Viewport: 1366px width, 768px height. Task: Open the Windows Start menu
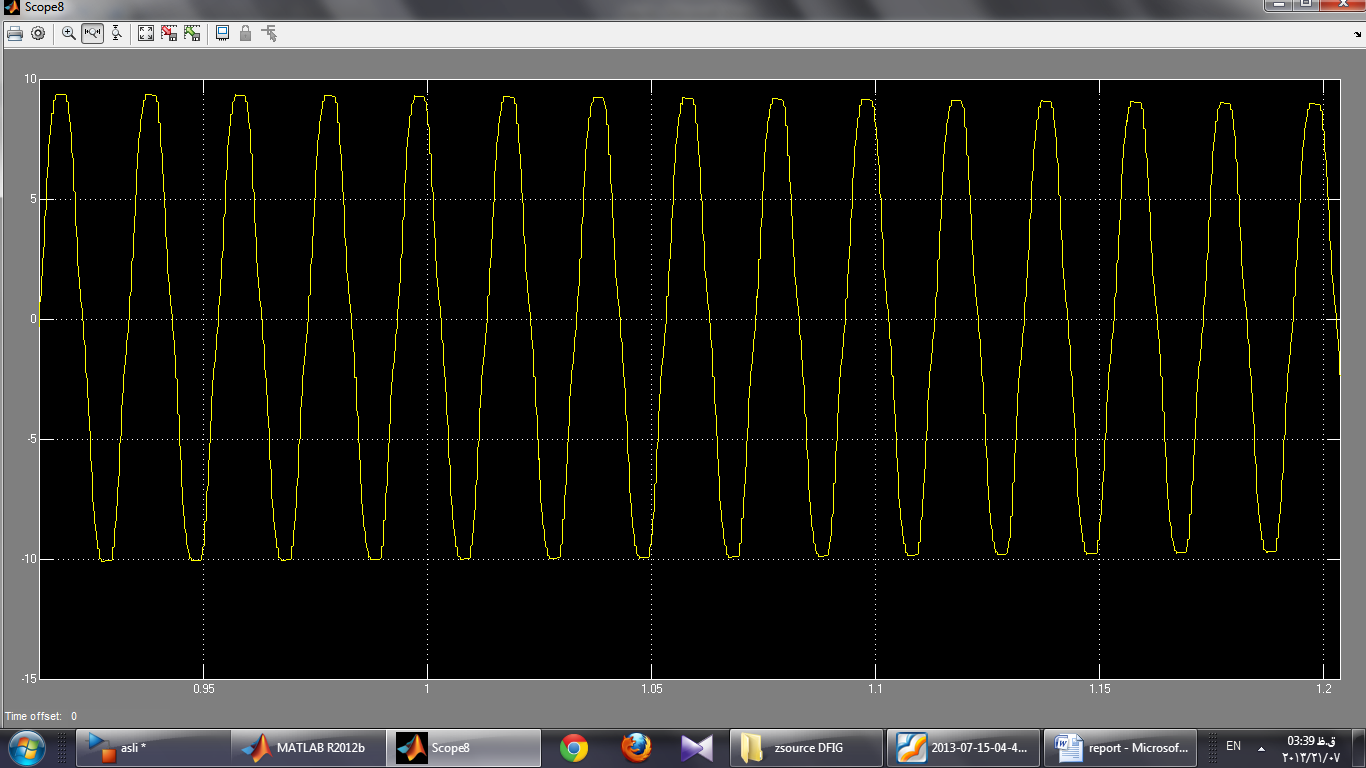[x=25, y=747]
